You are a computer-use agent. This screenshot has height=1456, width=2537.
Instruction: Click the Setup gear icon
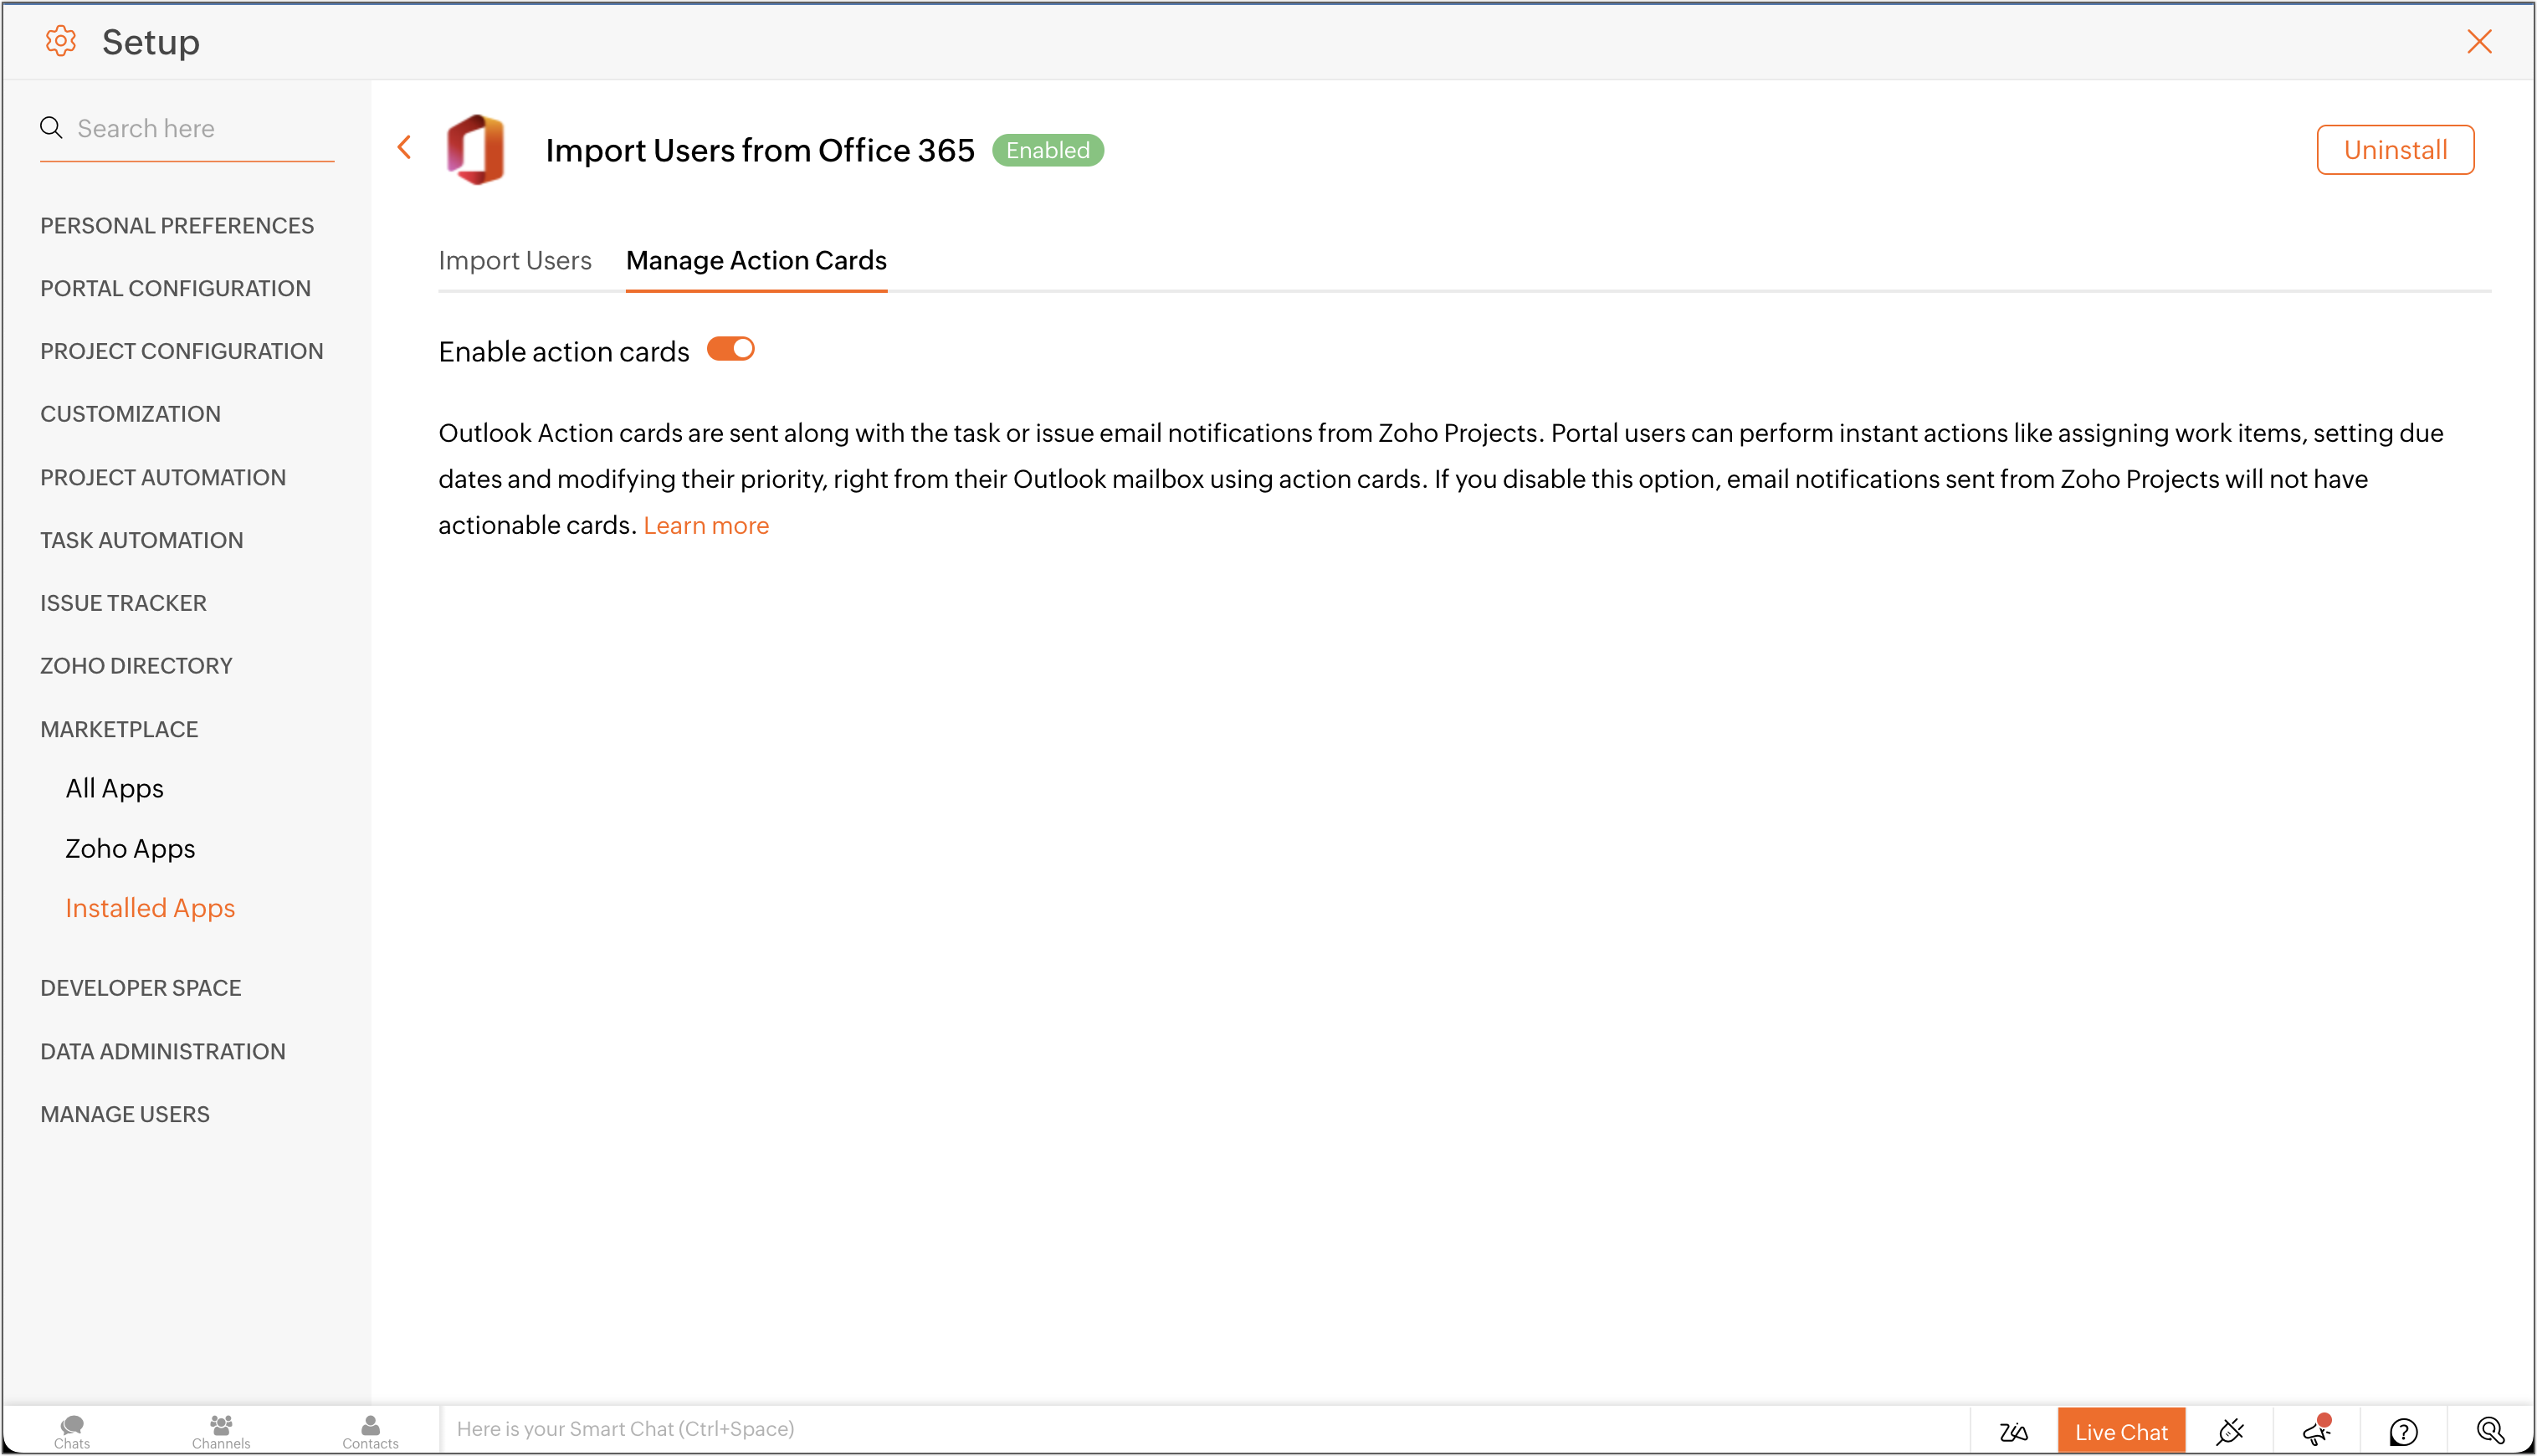click(x=61, y=41)
